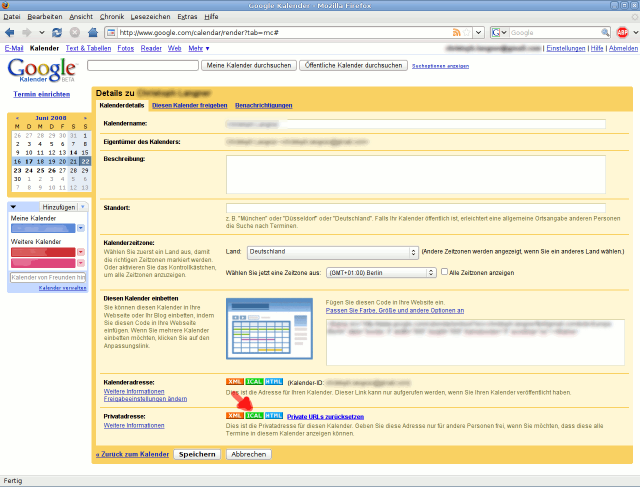This screenshot has width=640, height=487.
Task: Open the Datei menu
Action: [x=12, y=17]
